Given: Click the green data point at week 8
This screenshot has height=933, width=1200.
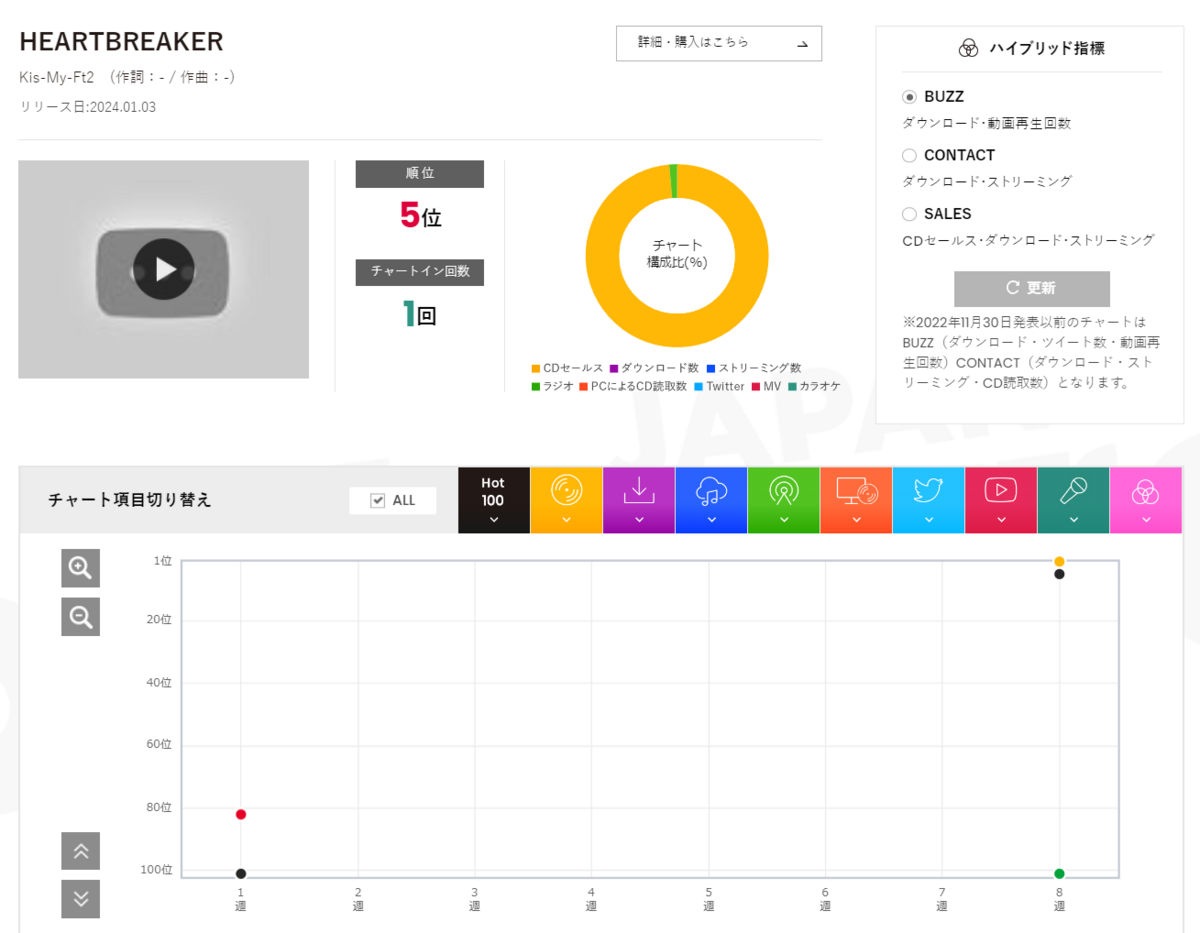Looking at the screenshot, I should coord(1059,874).
